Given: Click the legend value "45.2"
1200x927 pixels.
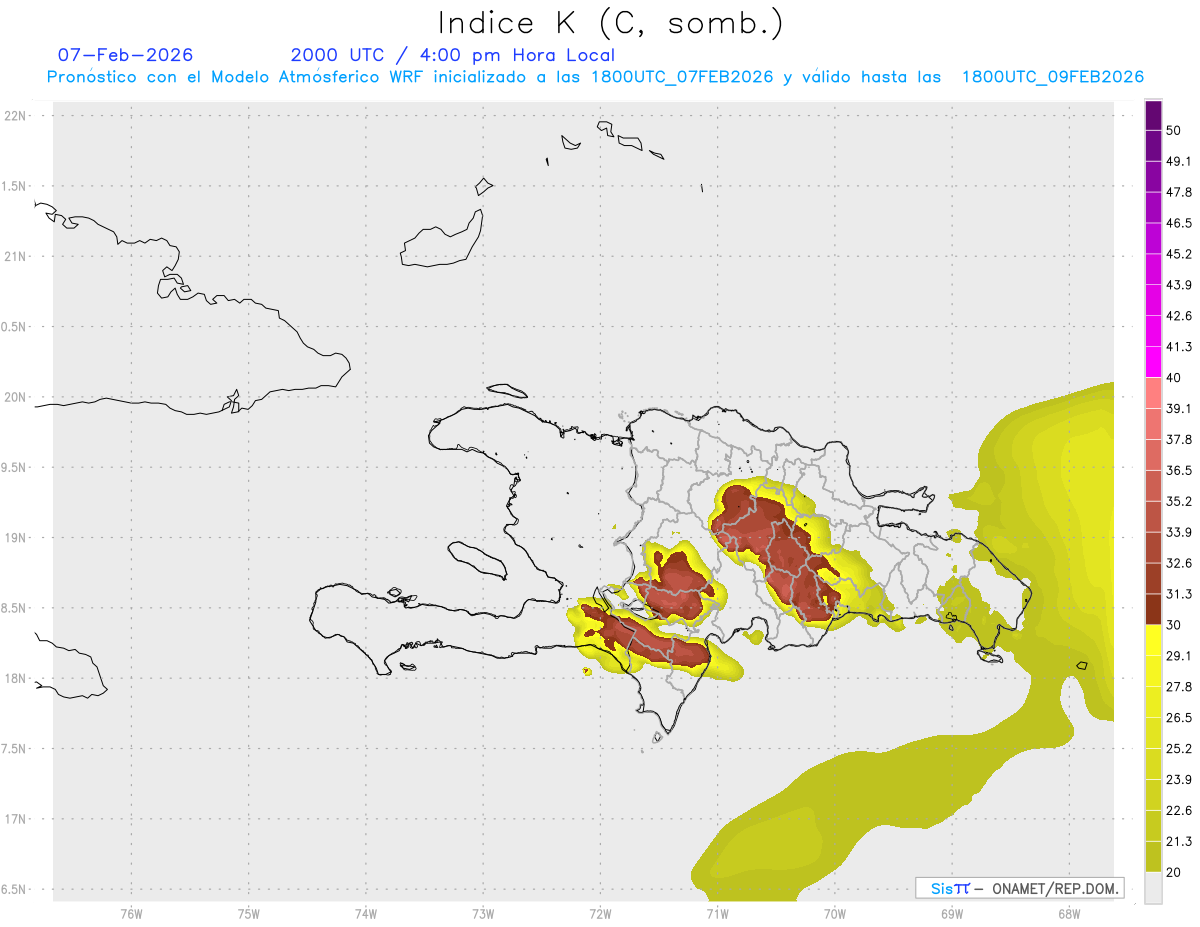Looking at the screenshot, I should click(x=1180, y=255).
